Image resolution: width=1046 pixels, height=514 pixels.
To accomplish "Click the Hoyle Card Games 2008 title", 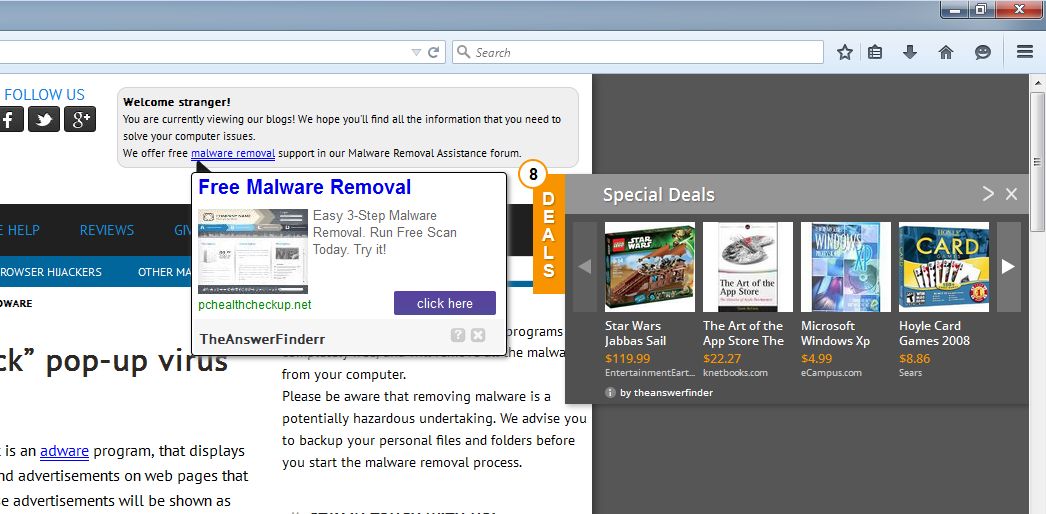I will point(935,333).
